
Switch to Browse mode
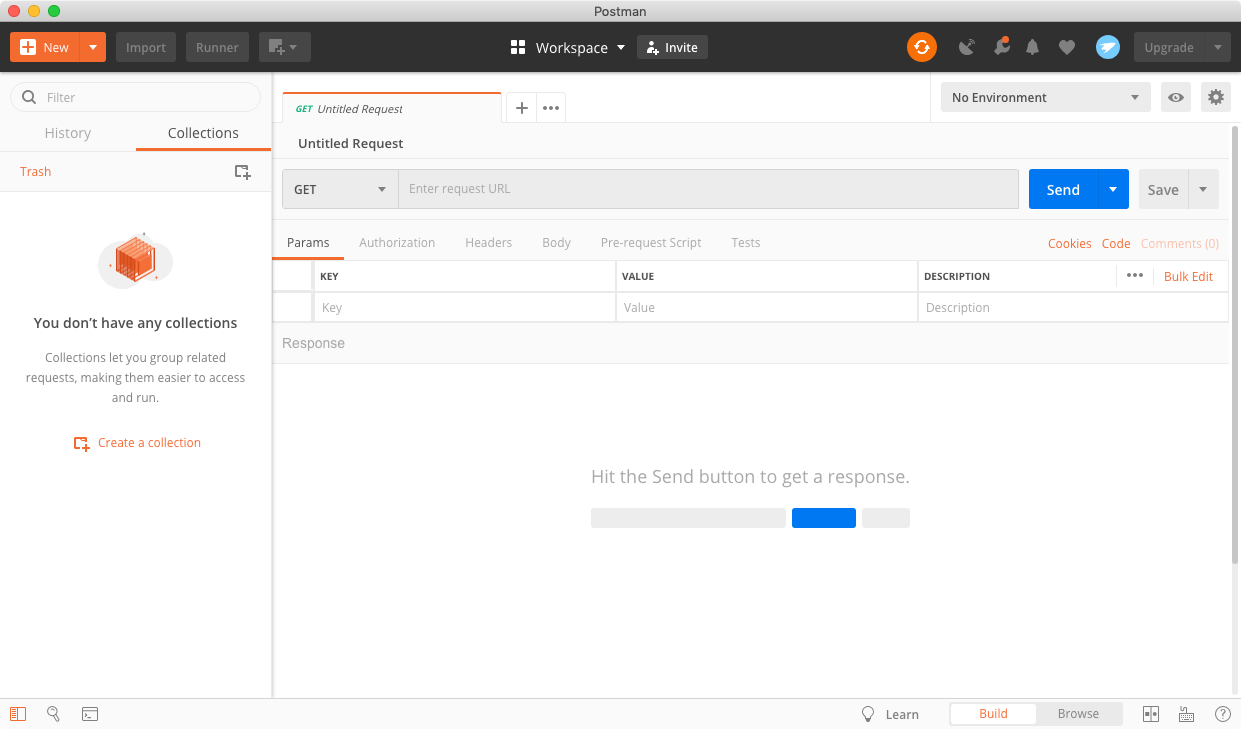click(1078, 714)
